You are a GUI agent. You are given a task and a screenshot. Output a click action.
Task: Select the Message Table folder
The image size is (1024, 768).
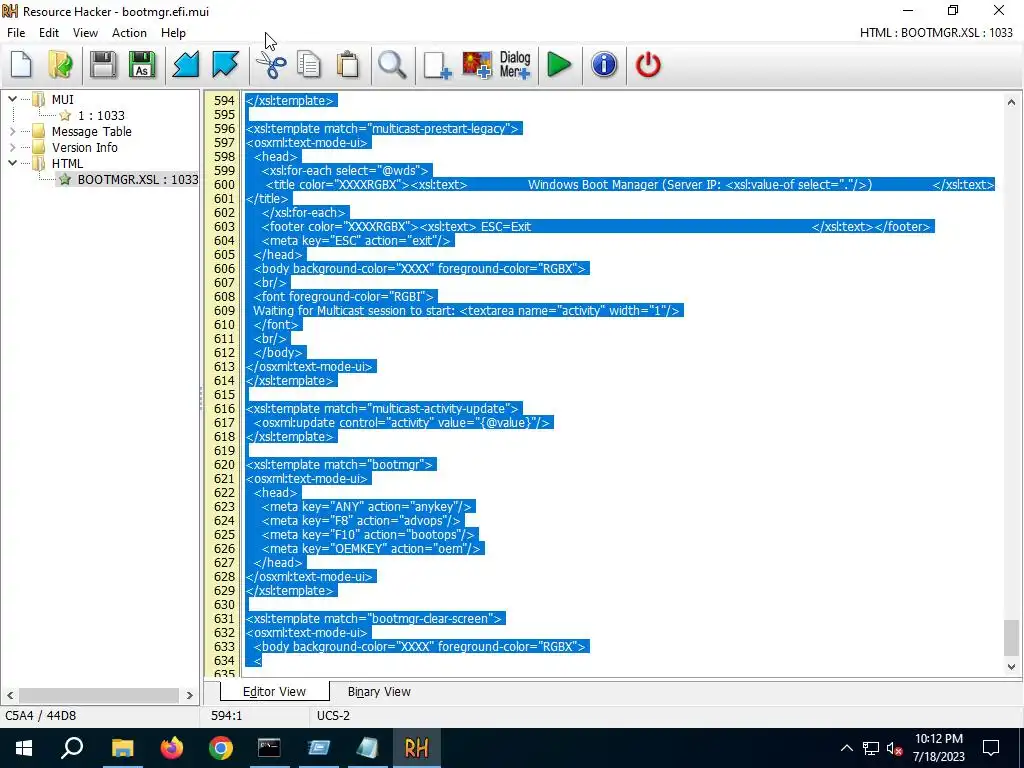[x=91, y=131]
